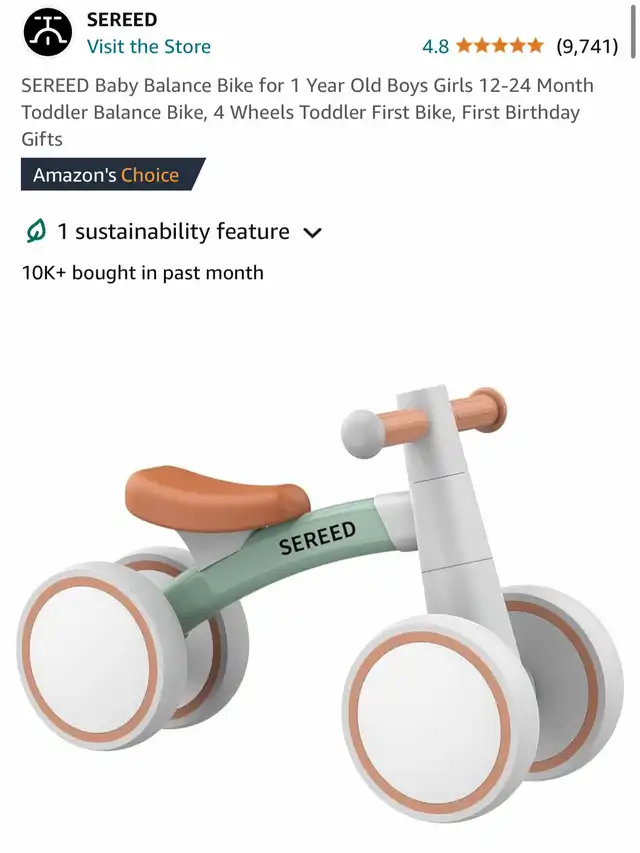This screenshot has height=853, width=640.
Task: Click the balance bike product image
Action: tap(320, 604)
